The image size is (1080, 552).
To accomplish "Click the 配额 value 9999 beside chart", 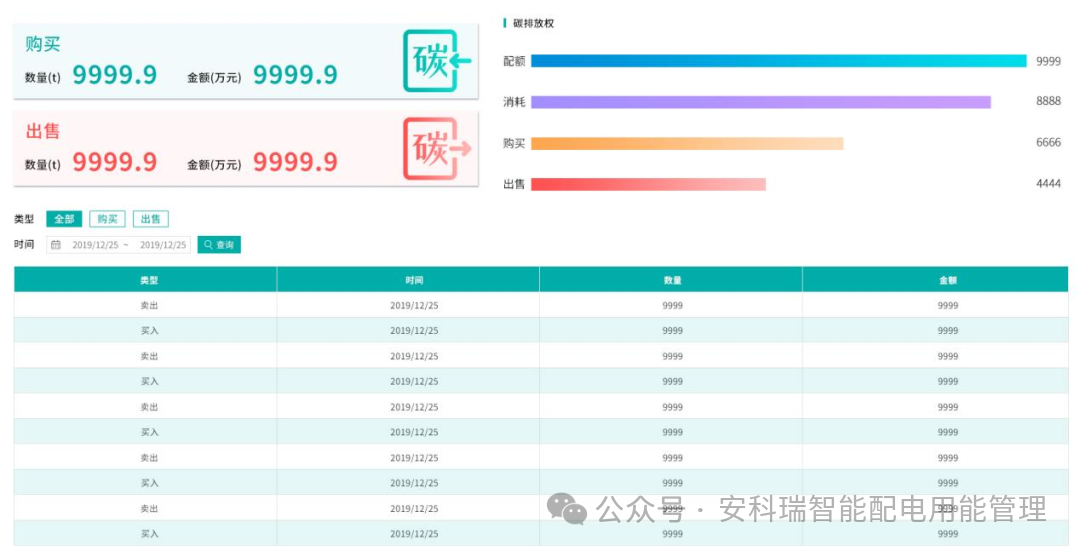I will click(x=1048, y=61).
